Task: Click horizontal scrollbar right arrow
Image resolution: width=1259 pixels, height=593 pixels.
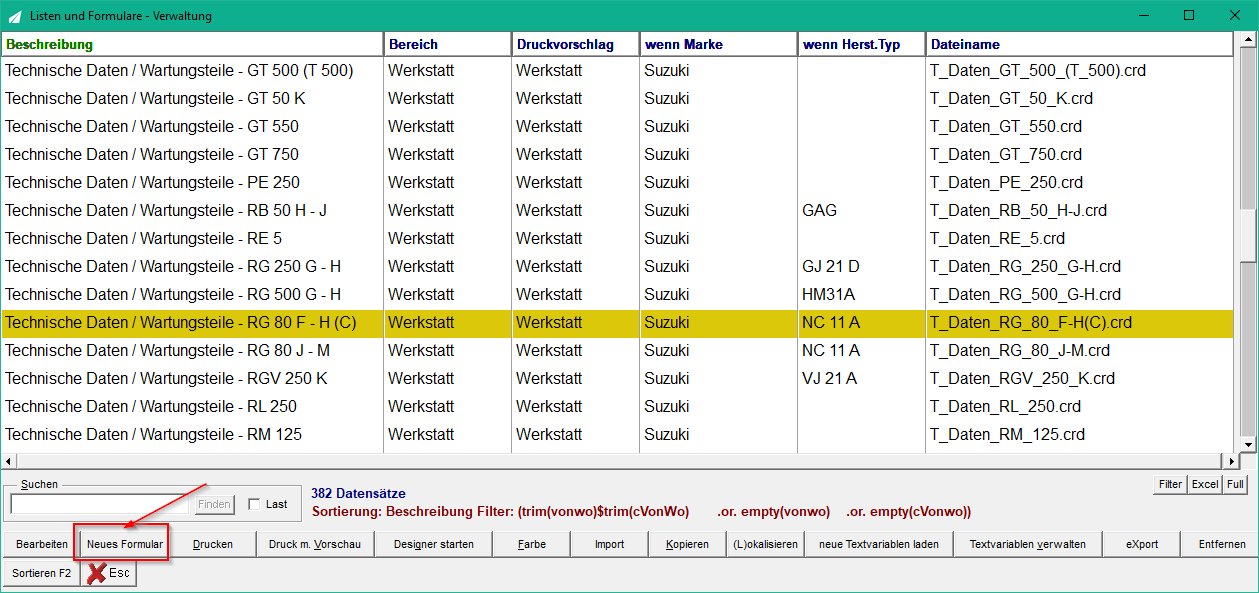Action: point(1231,461)
